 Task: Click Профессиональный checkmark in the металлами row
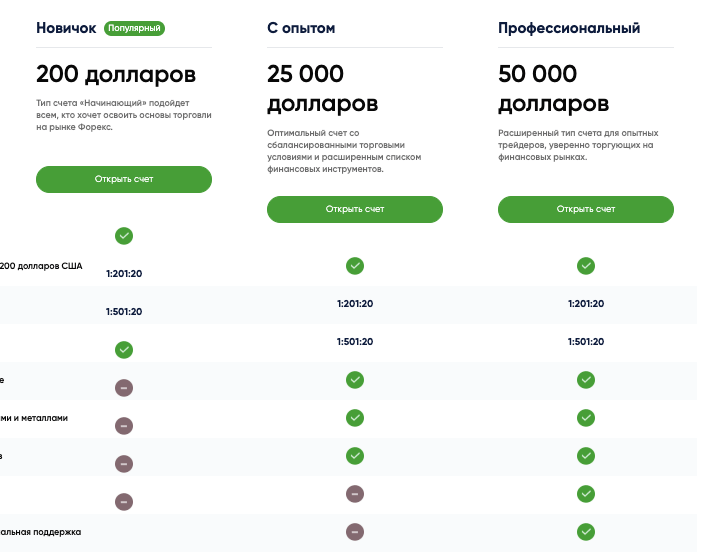(586, 418)
